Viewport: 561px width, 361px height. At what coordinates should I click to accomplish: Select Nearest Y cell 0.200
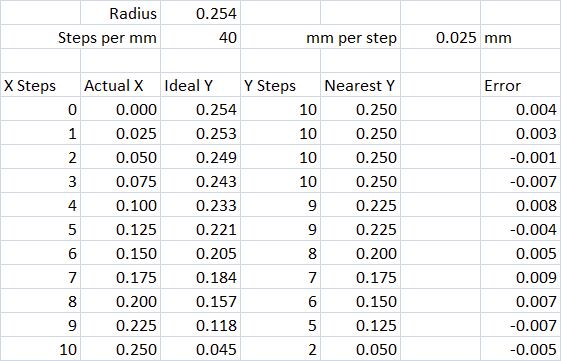[361, 253]
